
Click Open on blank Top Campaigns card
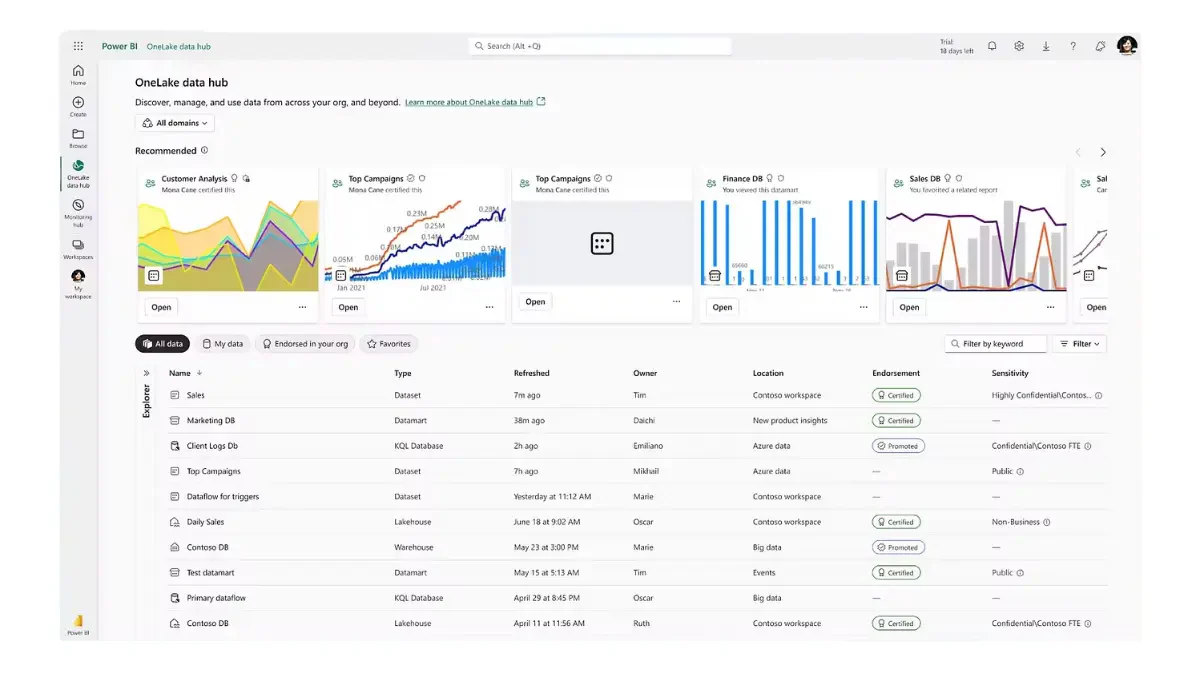(x=535, y=301)
